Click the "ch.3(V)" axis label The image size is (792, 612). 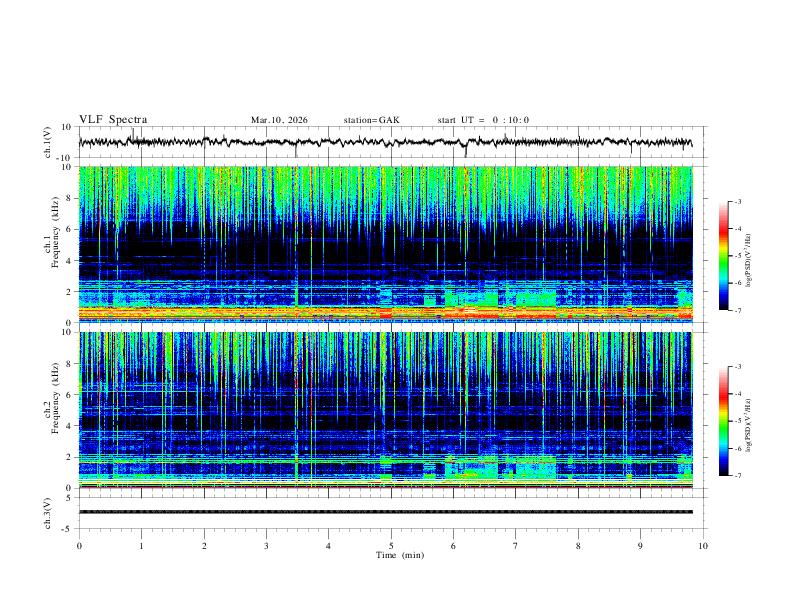47,513
